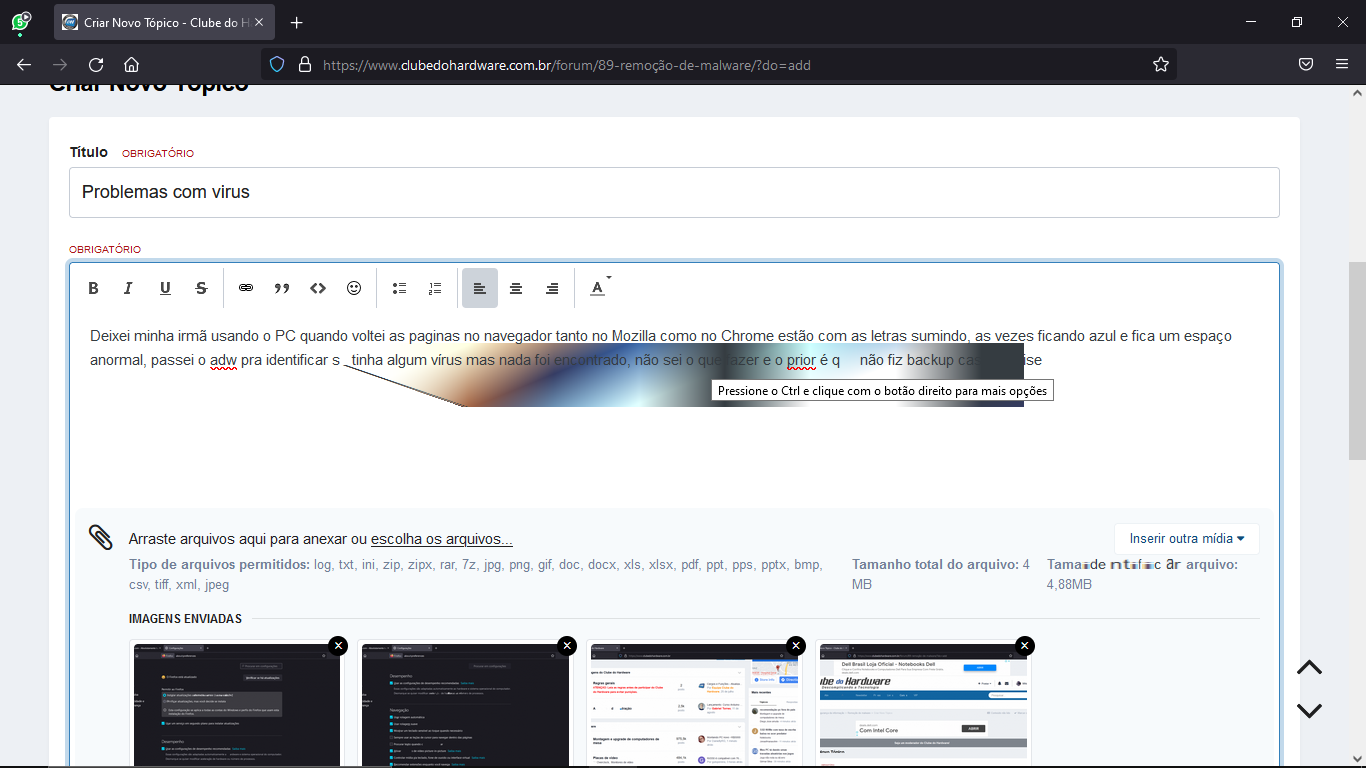Screen dimensions: 1366x768
Task: Show site tracking protection shield info
Action: click(278, 64)
